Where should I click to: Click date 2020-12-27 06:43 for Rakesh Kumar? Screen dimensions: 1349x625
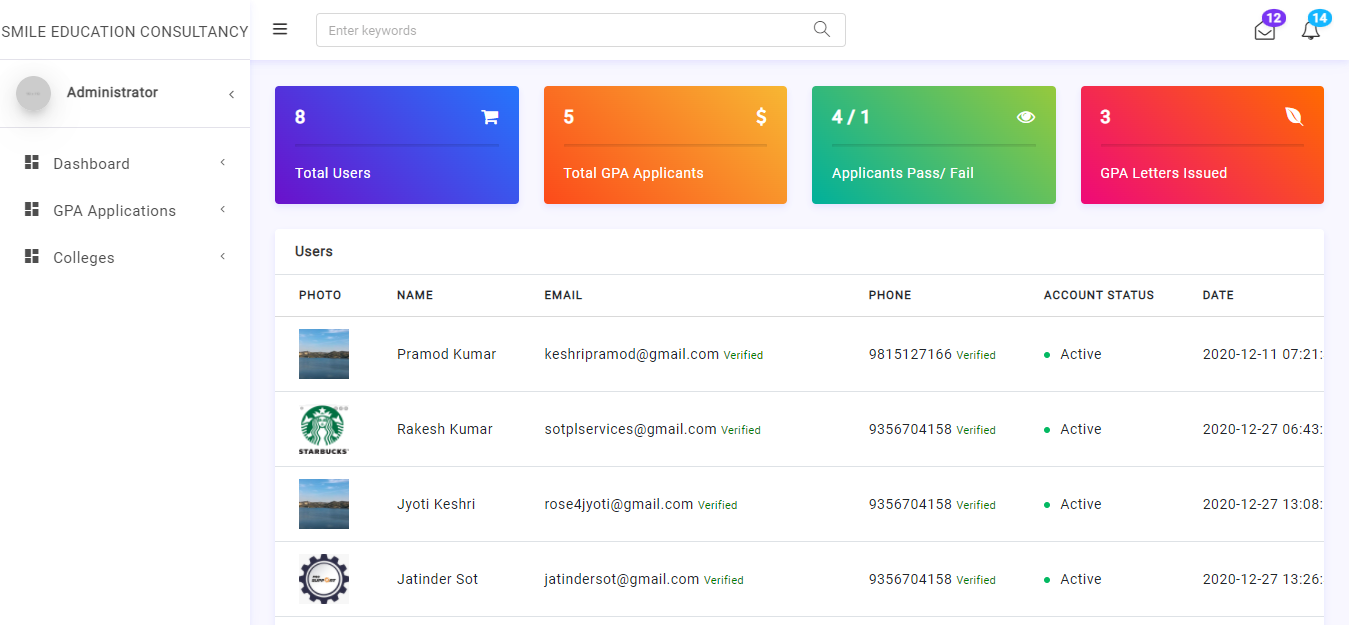coord(1263,429)
